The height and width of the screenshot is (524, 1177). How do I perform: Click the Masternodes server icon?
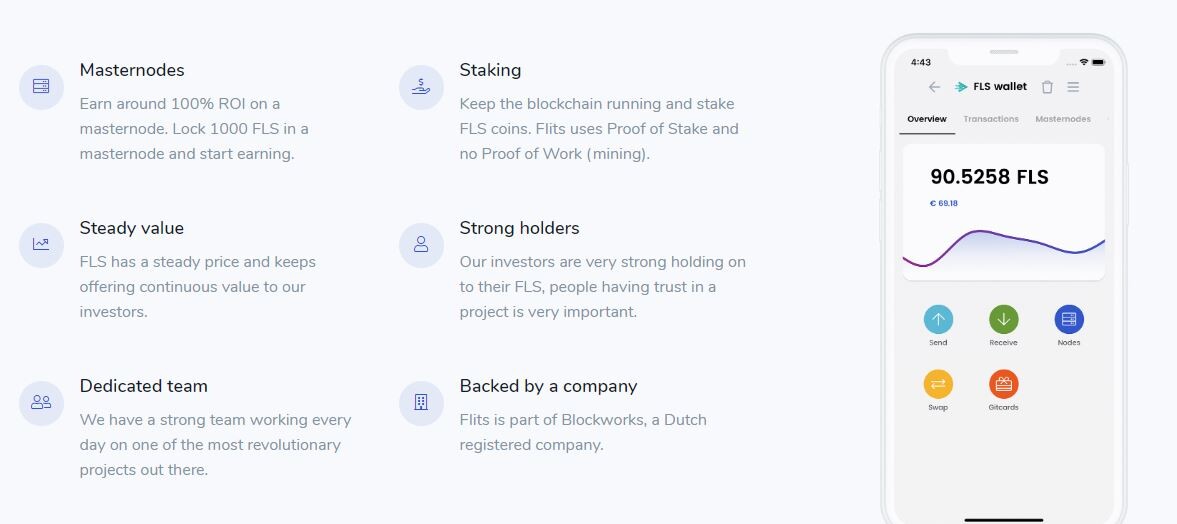pyautogui.click(x=41, y=86)
